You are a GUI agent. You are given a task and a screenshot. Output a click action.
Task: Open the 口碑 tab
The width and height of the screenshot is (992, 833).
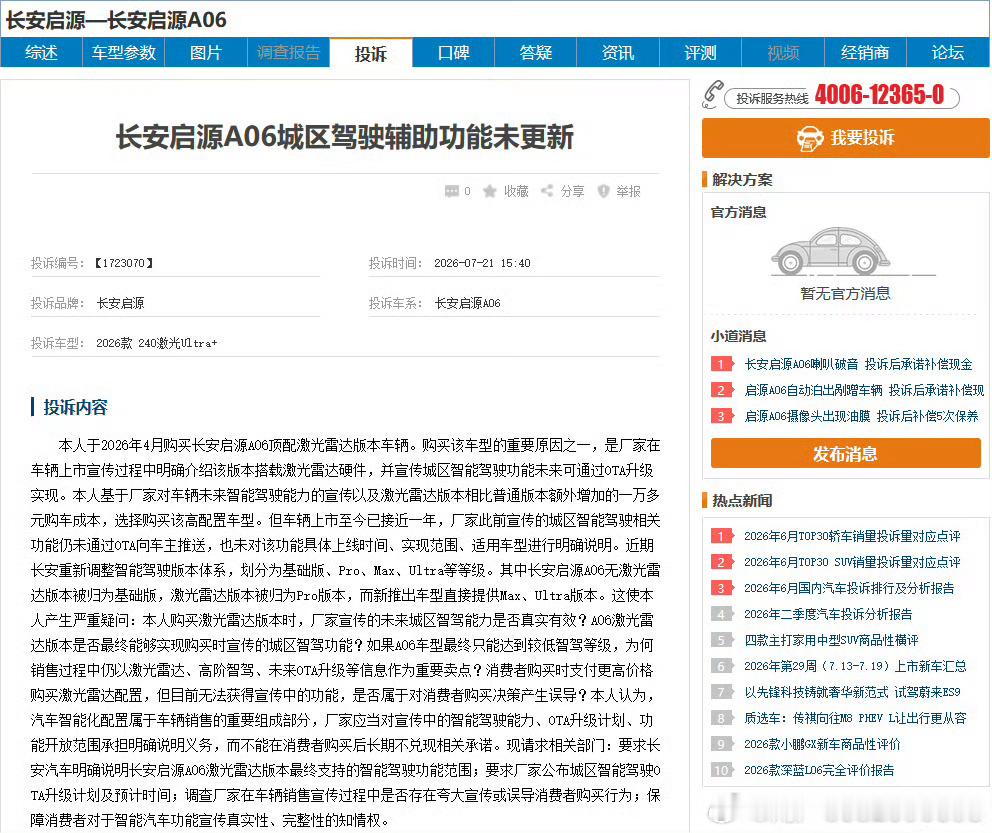point(454,52)
